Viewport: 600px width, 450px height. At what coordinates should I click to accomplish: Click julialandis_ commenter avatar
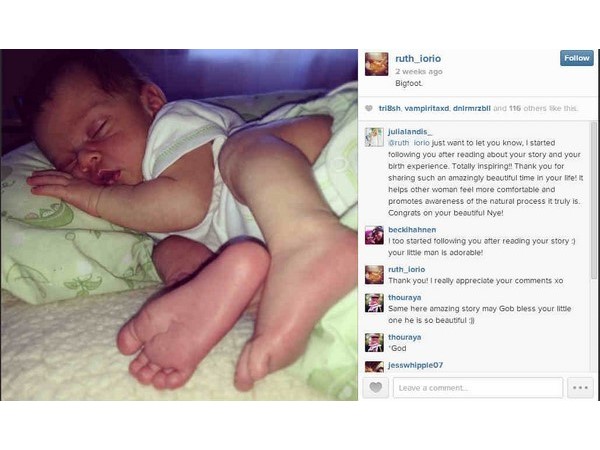[x=374, y=137]
